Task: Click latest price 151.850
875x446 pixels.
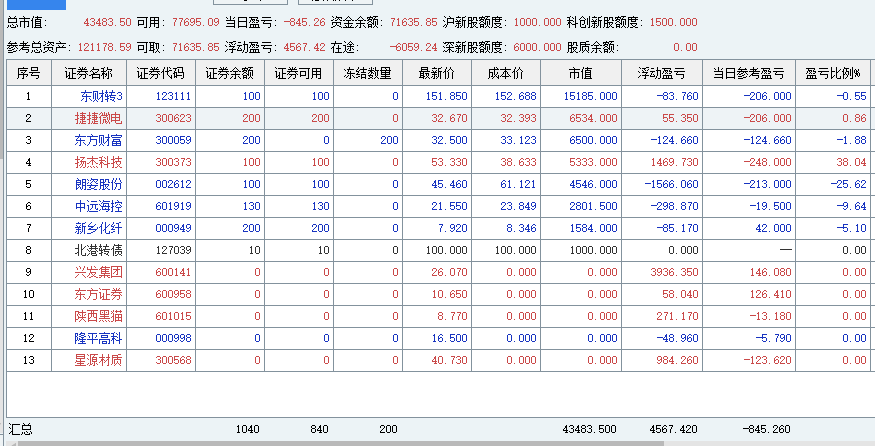Action: [446, 96]
